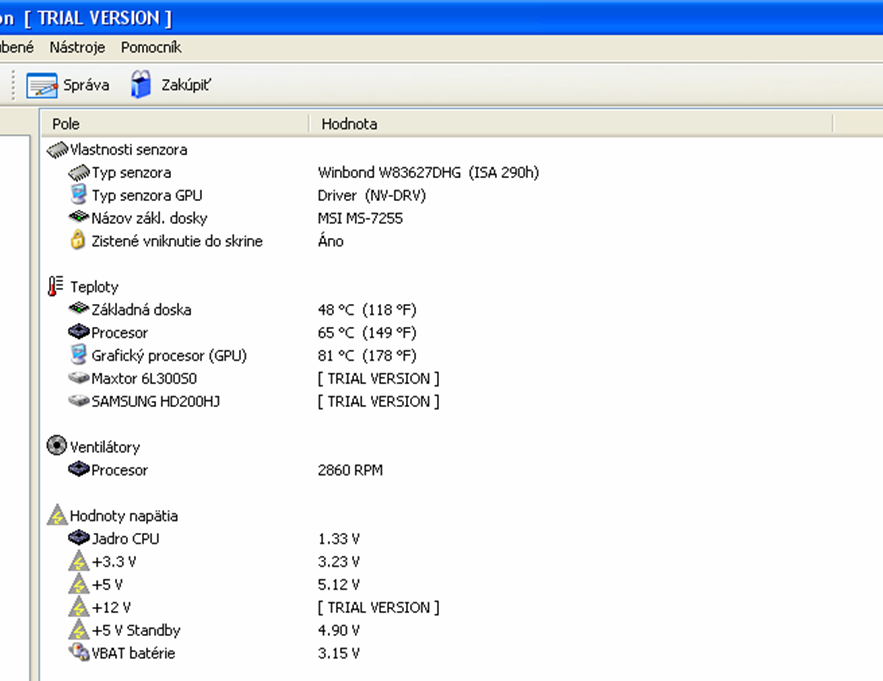Screen dimensions: 883x681
Task: Sort by the Pole column header
Action: pyautogui.click(x=66, y=124)
